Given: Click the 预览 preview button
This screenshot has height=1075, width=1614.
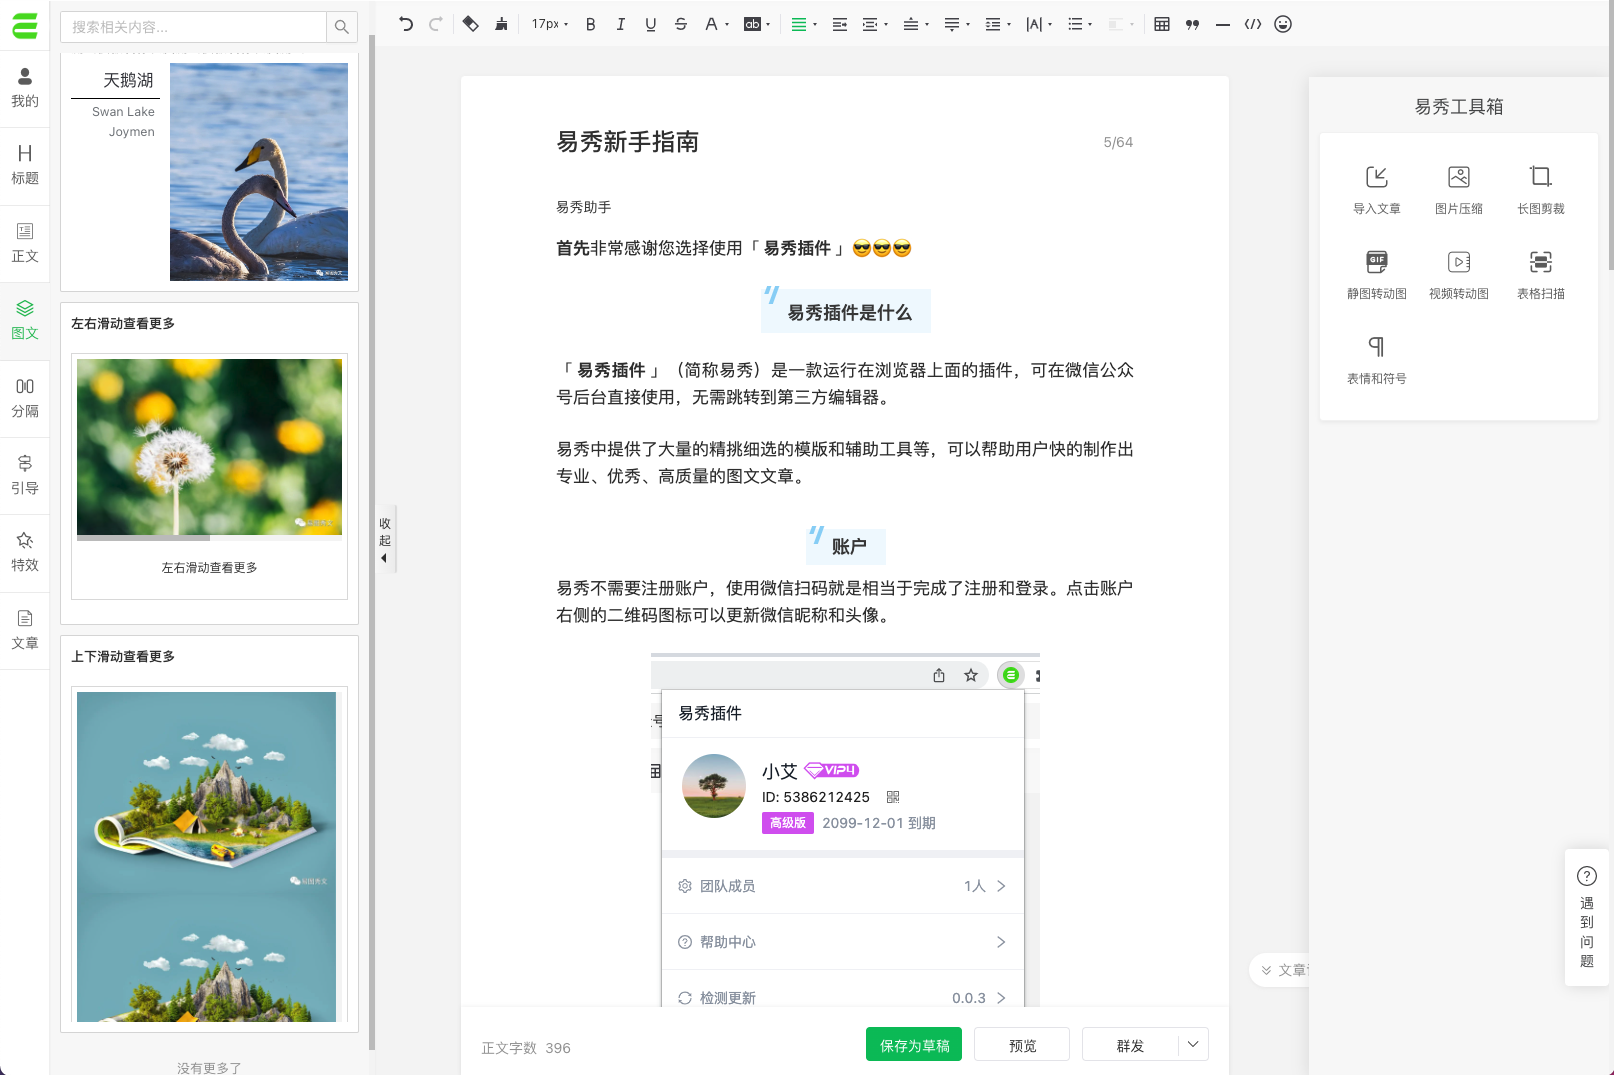Looking at the screenshot, I should tap(1022, 1045).
